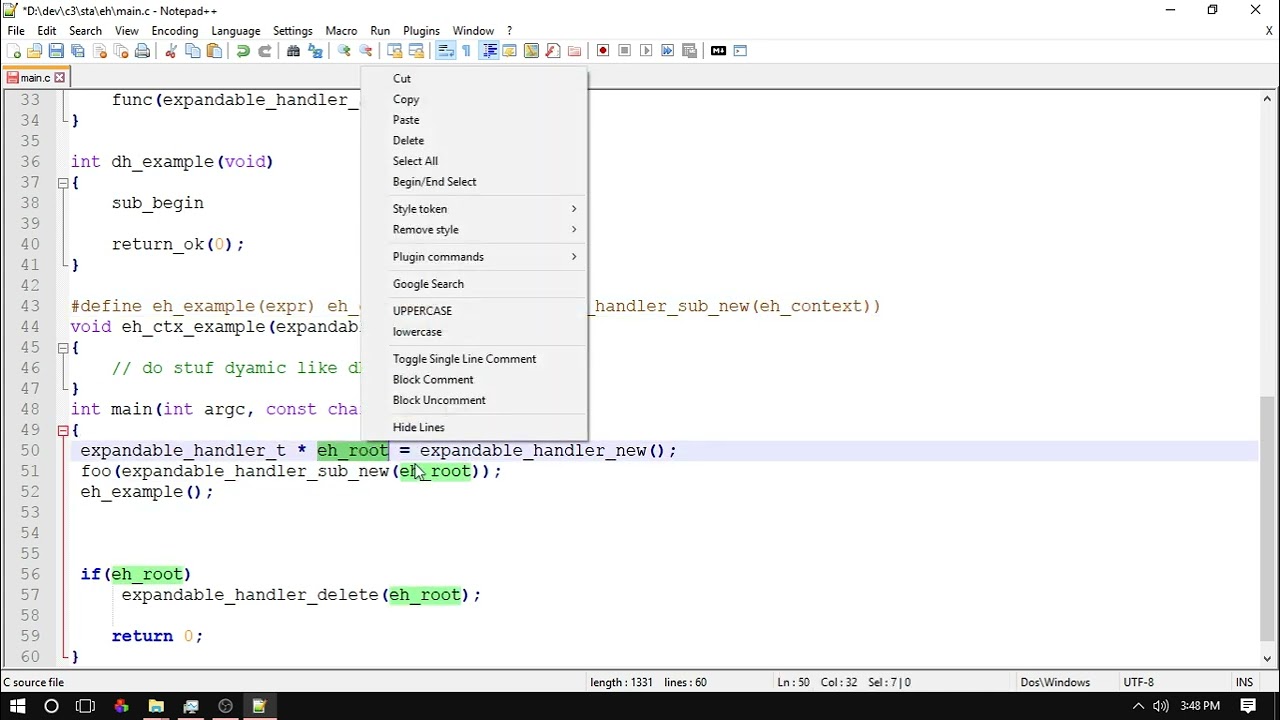
Task: Click the Print toolbar icon
Action: click(142, 51)
